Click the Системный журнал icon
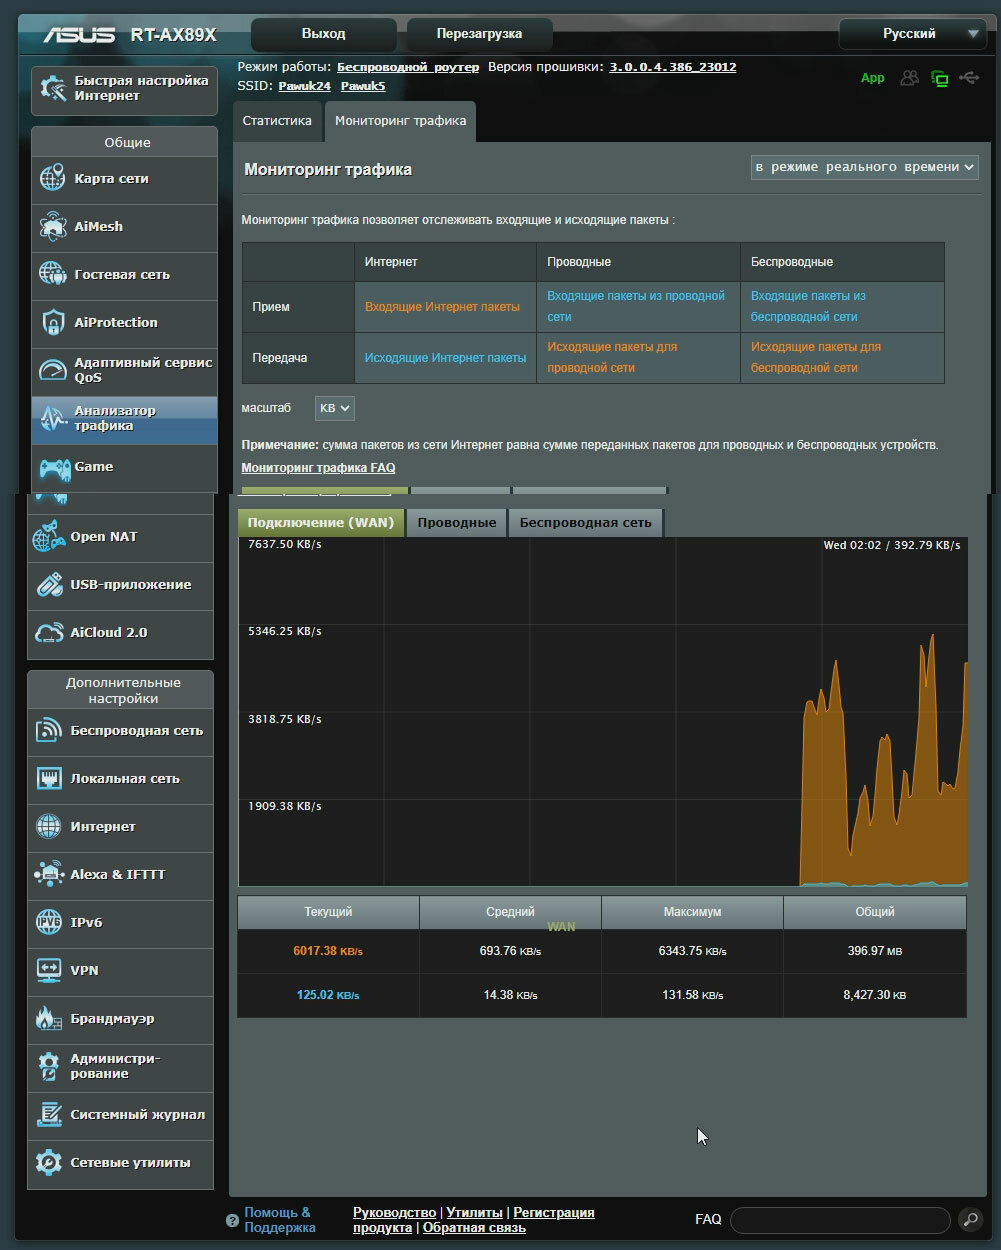The image size is (1001, 1250). tap(48, 1115)
